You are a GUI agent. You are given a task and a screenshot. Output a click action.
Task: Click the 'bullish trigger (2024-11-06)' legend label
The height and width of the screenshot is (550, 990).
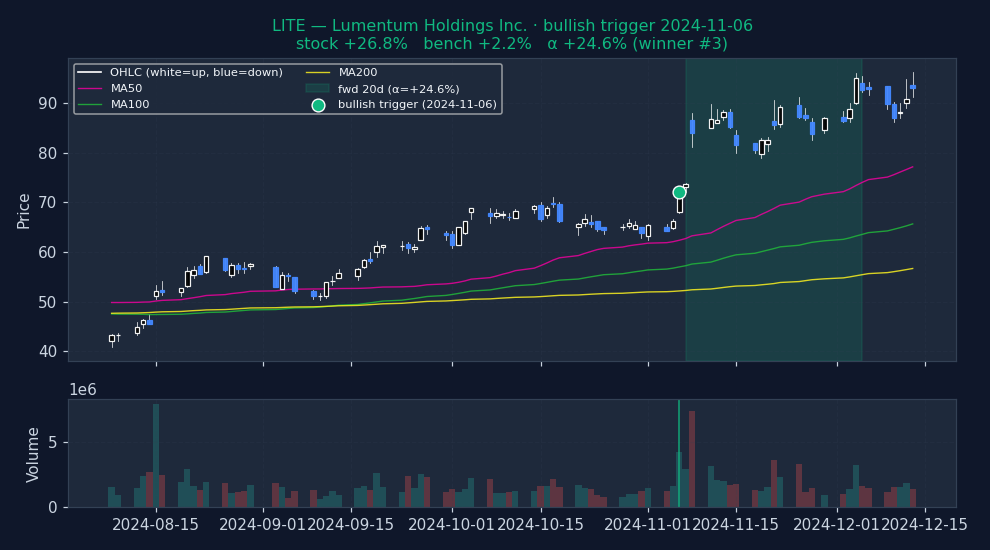(x=417, y=105)
